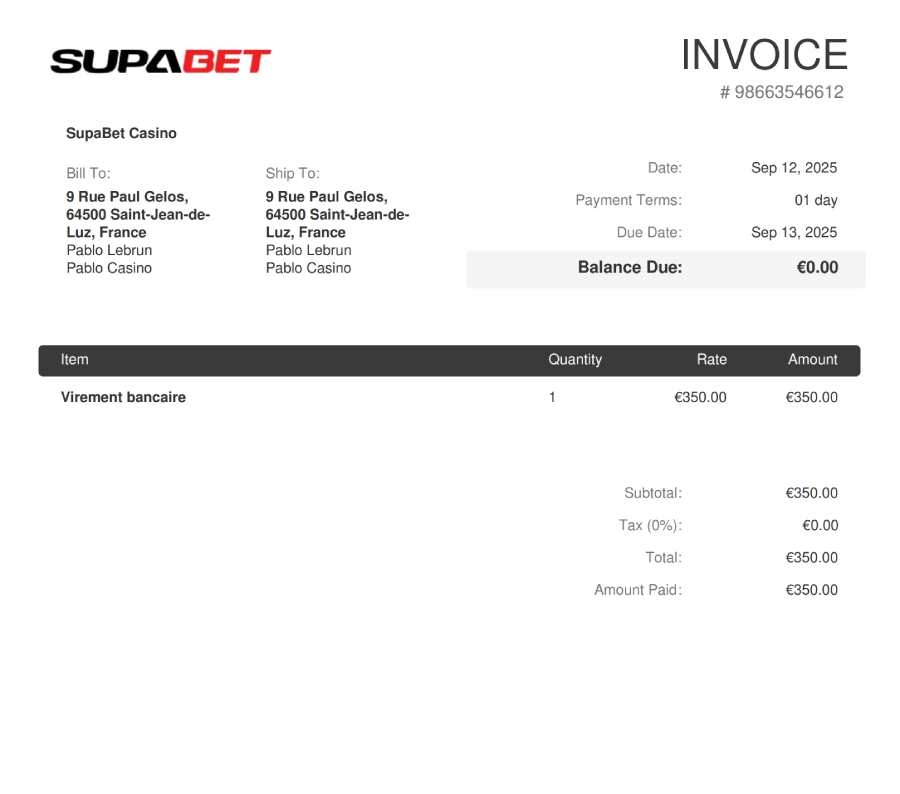Click the Amount column header
Viewport: 900px width, 794px height.
pyautogui.click(x=813, y=360)
